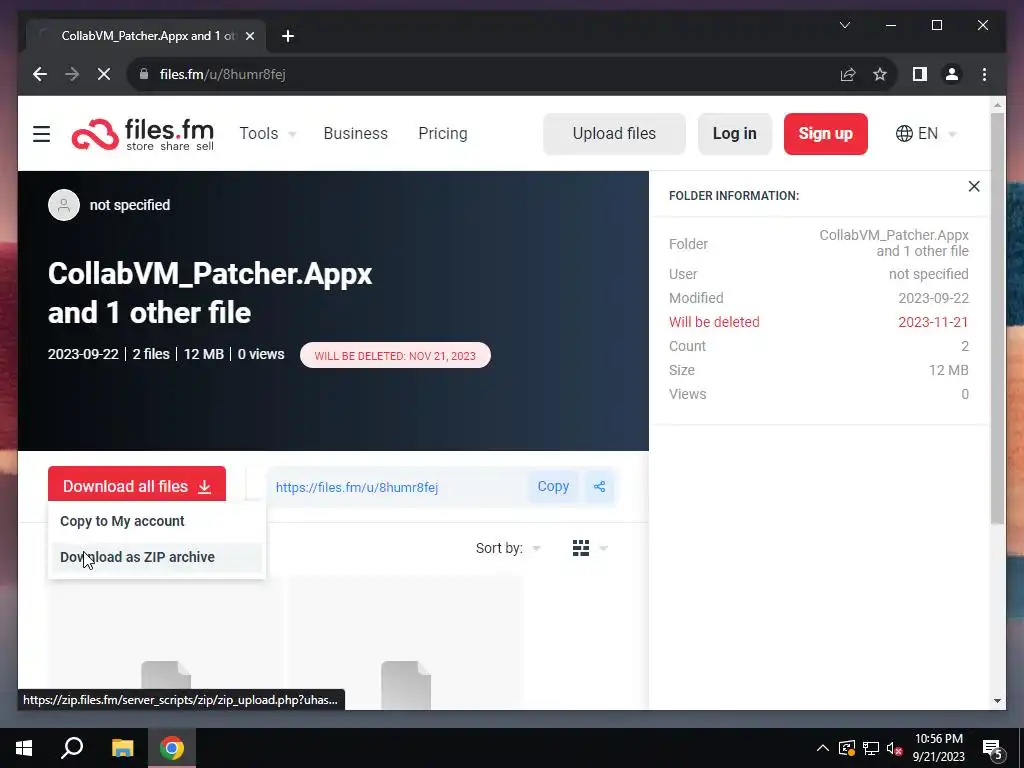Close the CollabVM_Patcher.Appx tab
Screen dimensions: 1024x768
[x=249, y=36]
